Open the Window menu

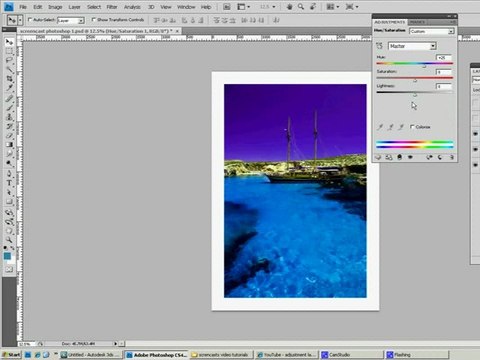[186, 7]
